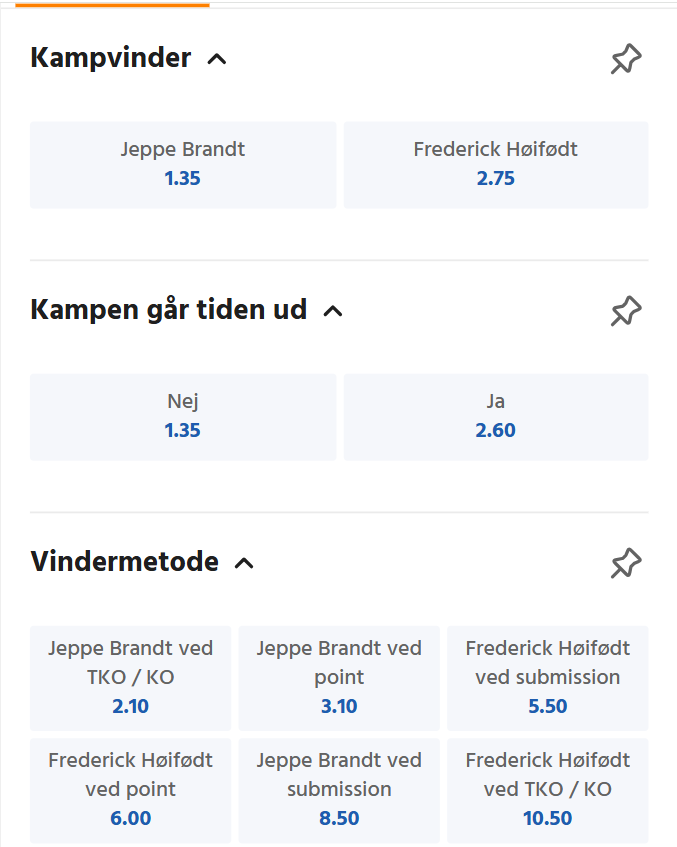
Task: Select Ja at odds 2.60
Action: (495, 416)
